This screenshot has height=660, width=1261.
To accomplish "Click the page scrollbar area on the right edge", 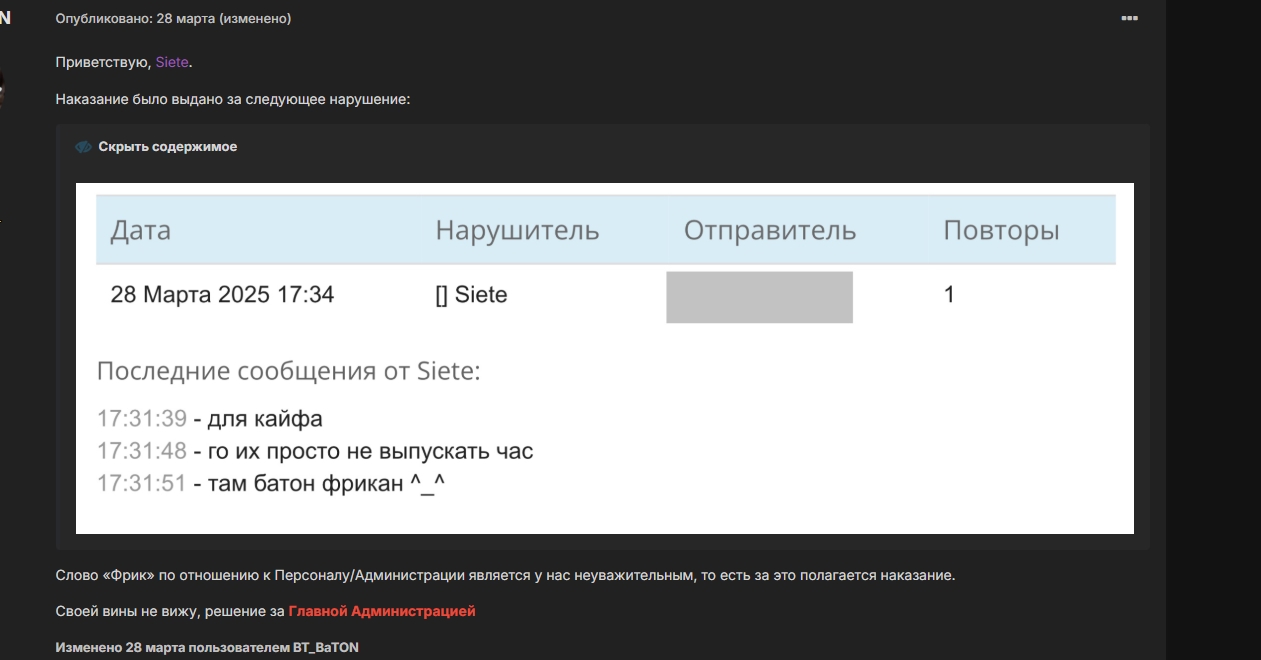I will [x=1254, y=330].
